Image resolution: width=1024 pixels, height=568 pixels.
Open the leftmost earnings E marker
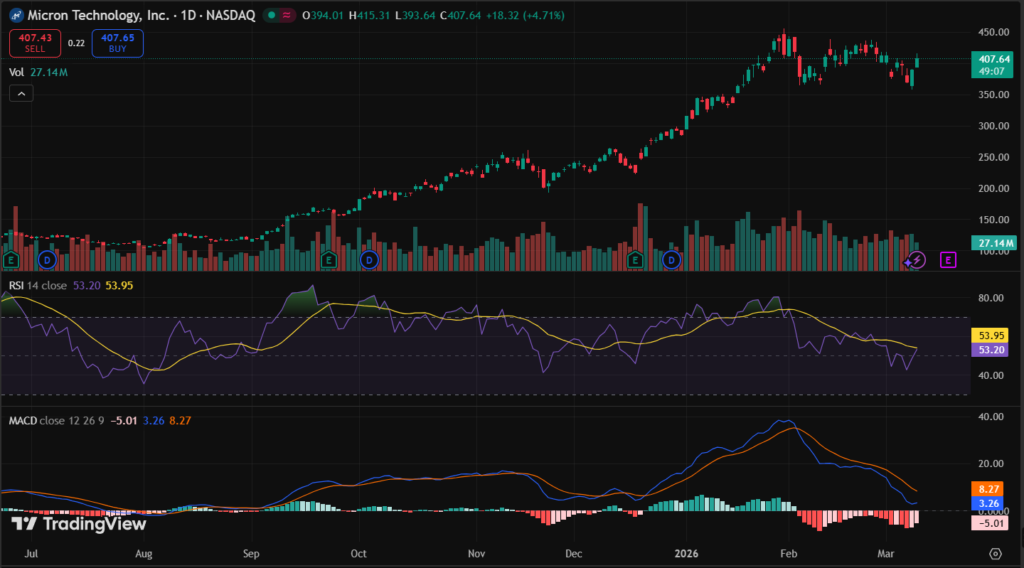pyautogui.click(x=12, y=260)
